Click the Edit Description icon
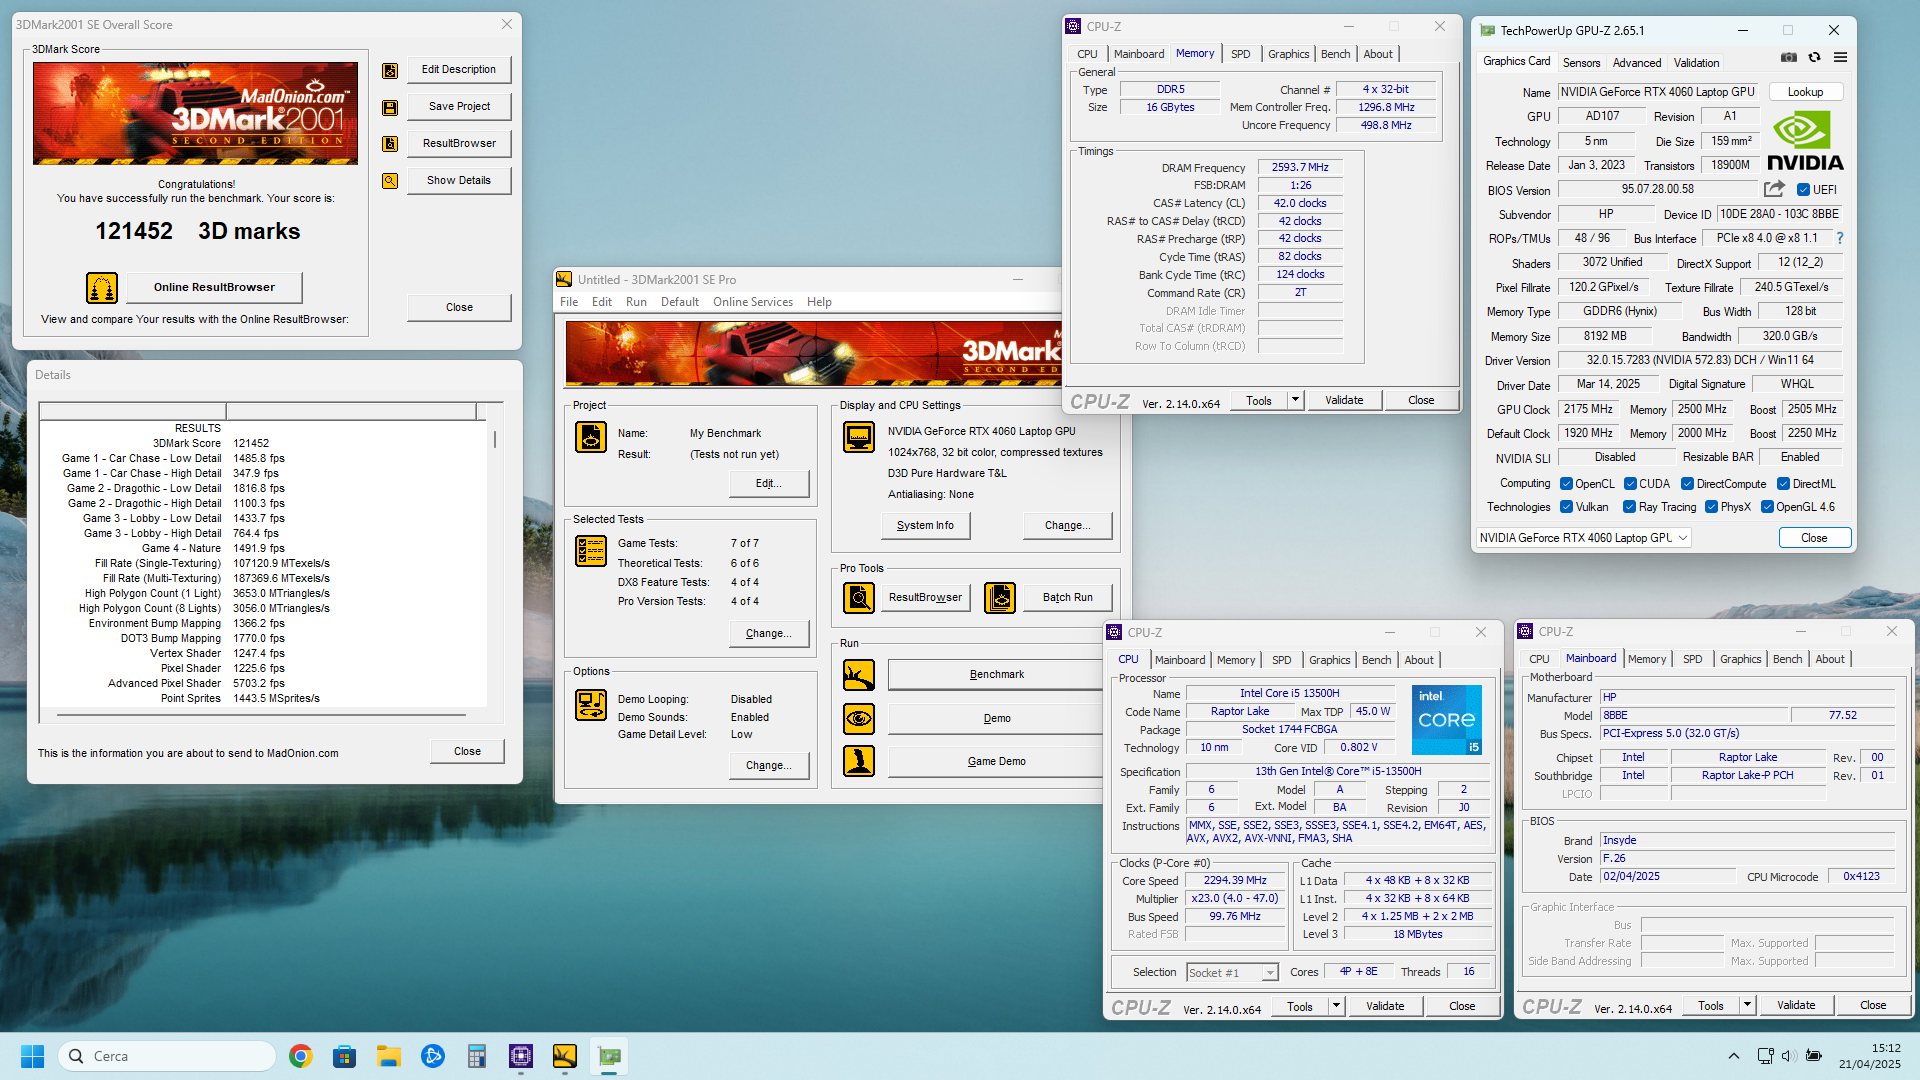 tap(390, 71)
